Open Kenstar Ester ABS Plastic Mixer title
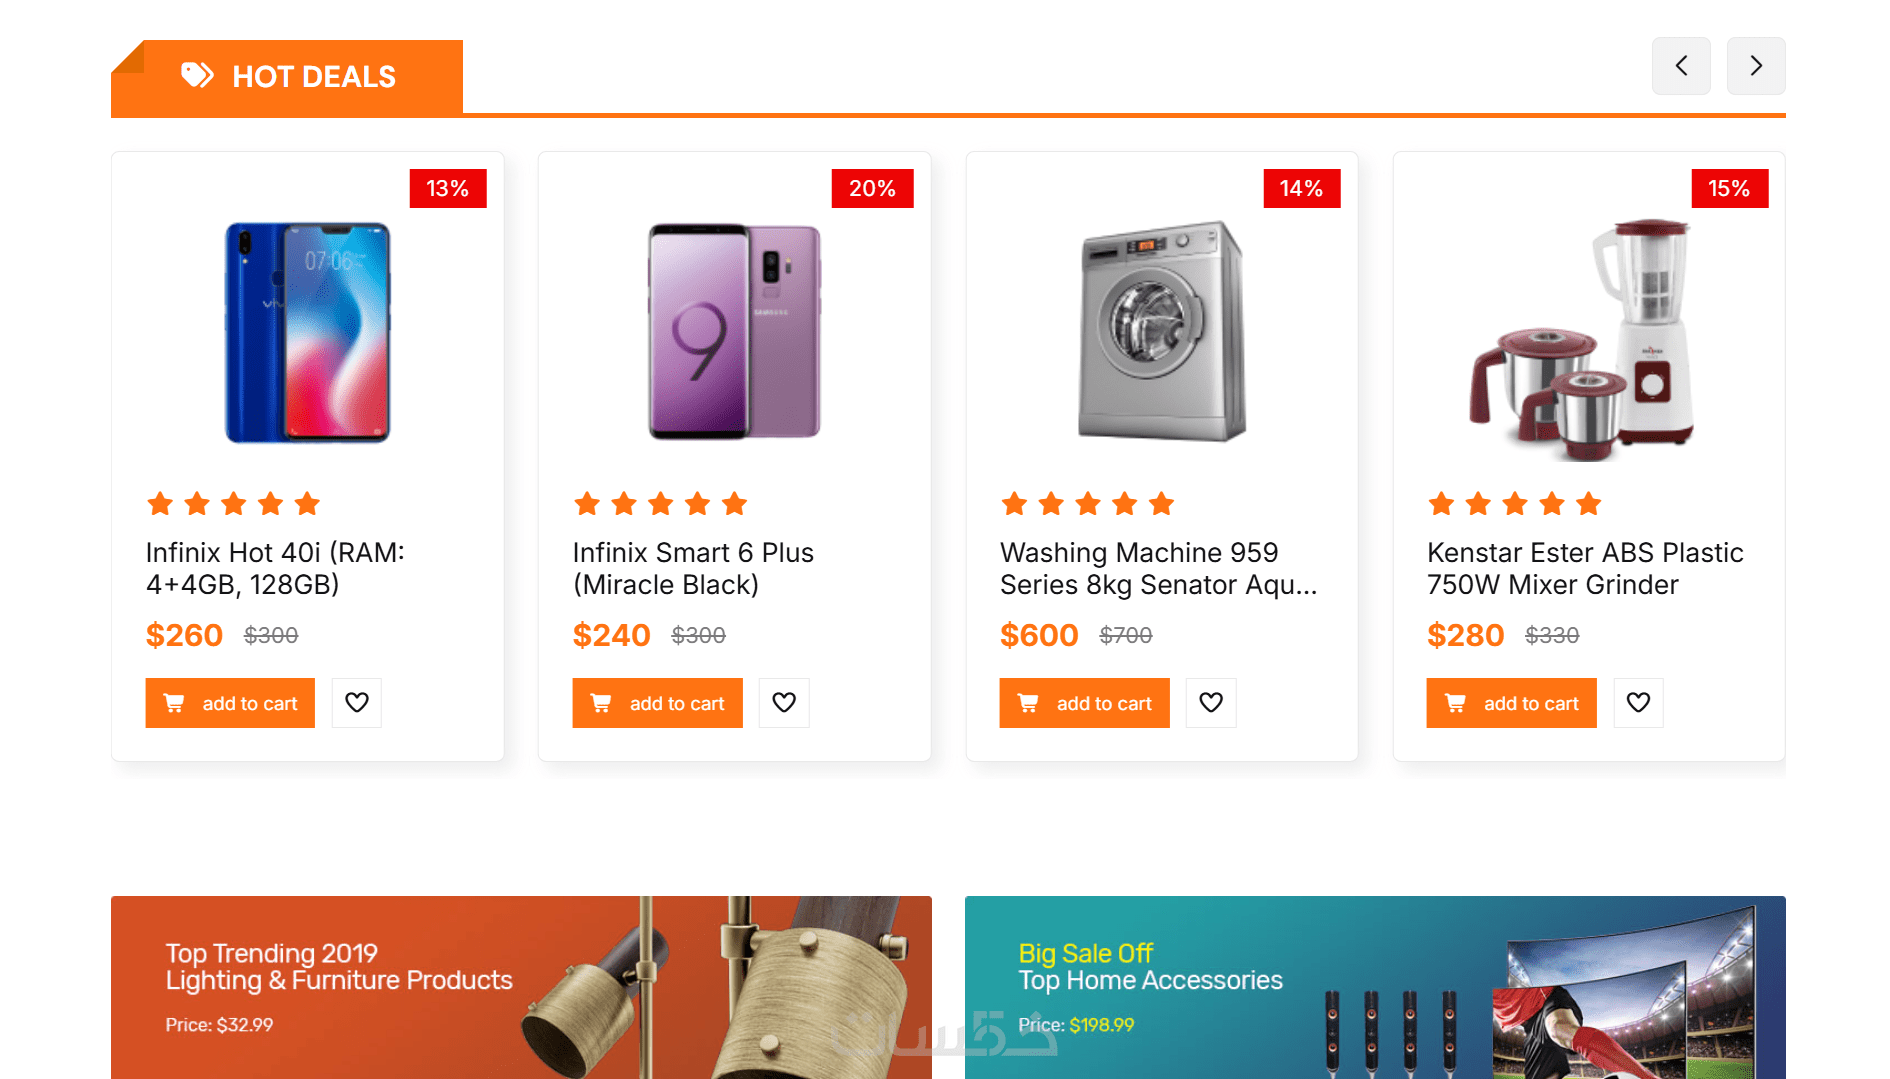Viewport: 1890px width, 1079px height. click(1585, 568)
